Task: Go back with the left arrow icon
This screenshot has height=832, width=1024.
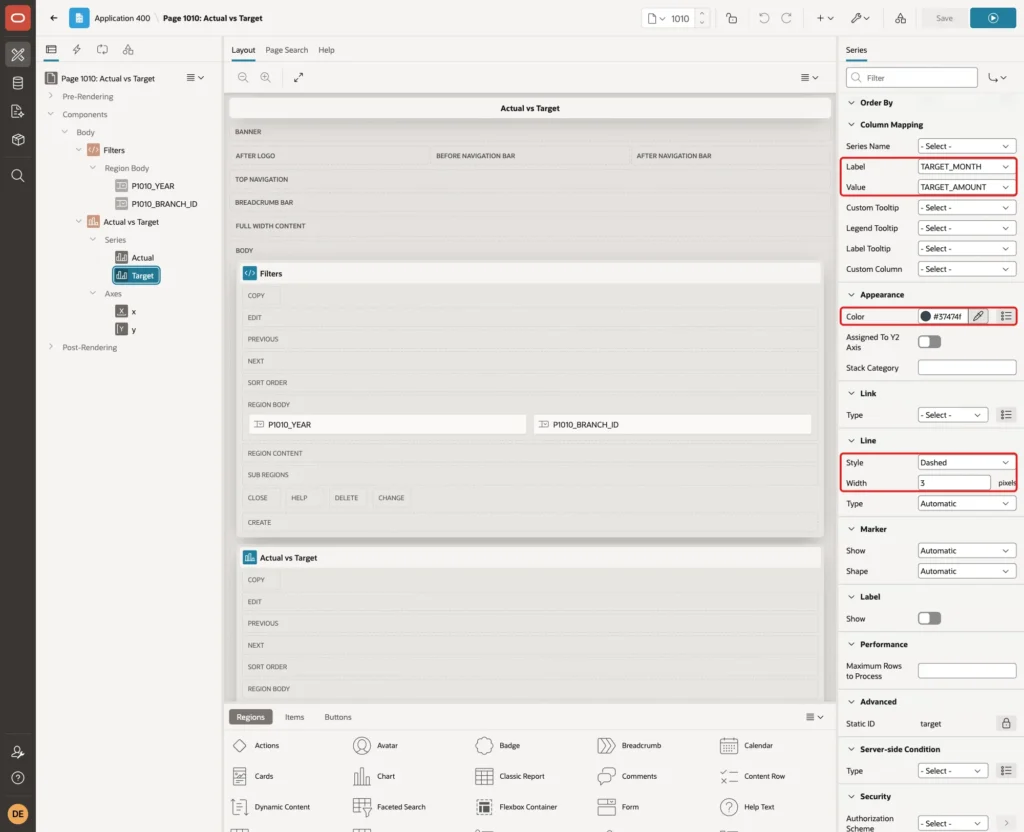Action: (54, 18)
